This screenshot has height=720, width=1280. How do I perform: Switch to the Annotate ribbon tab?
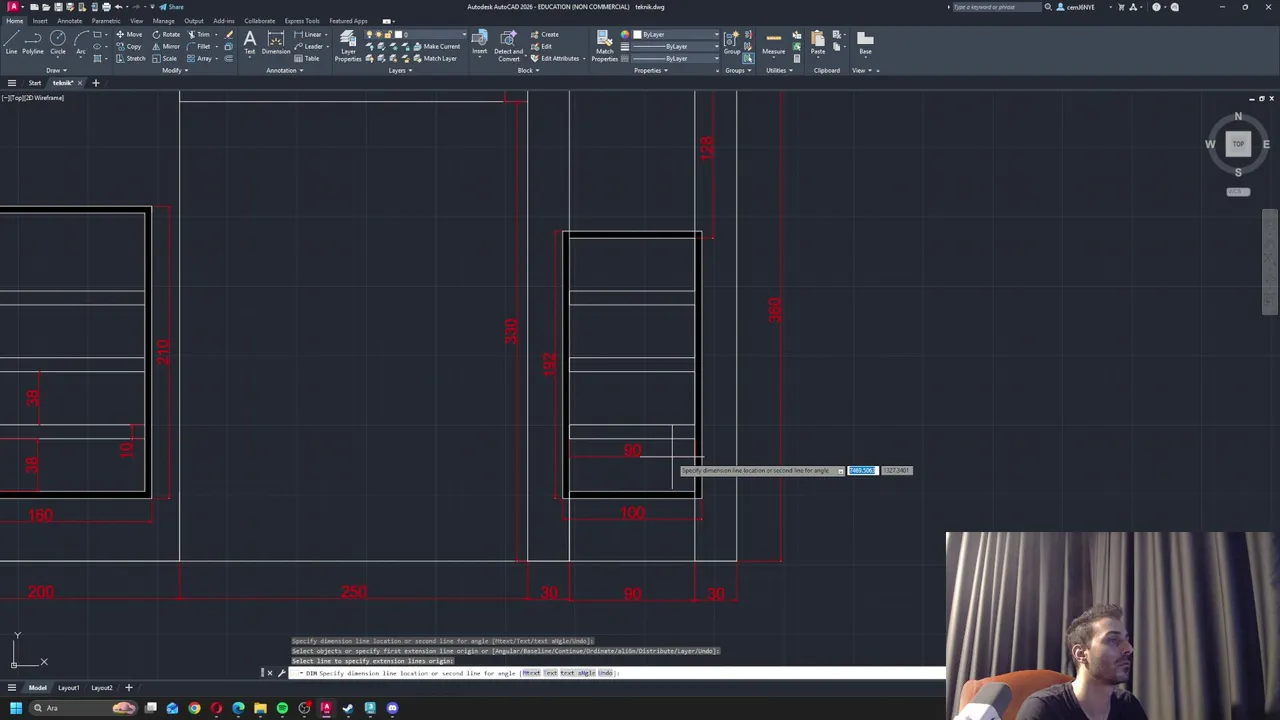(70, 20)
